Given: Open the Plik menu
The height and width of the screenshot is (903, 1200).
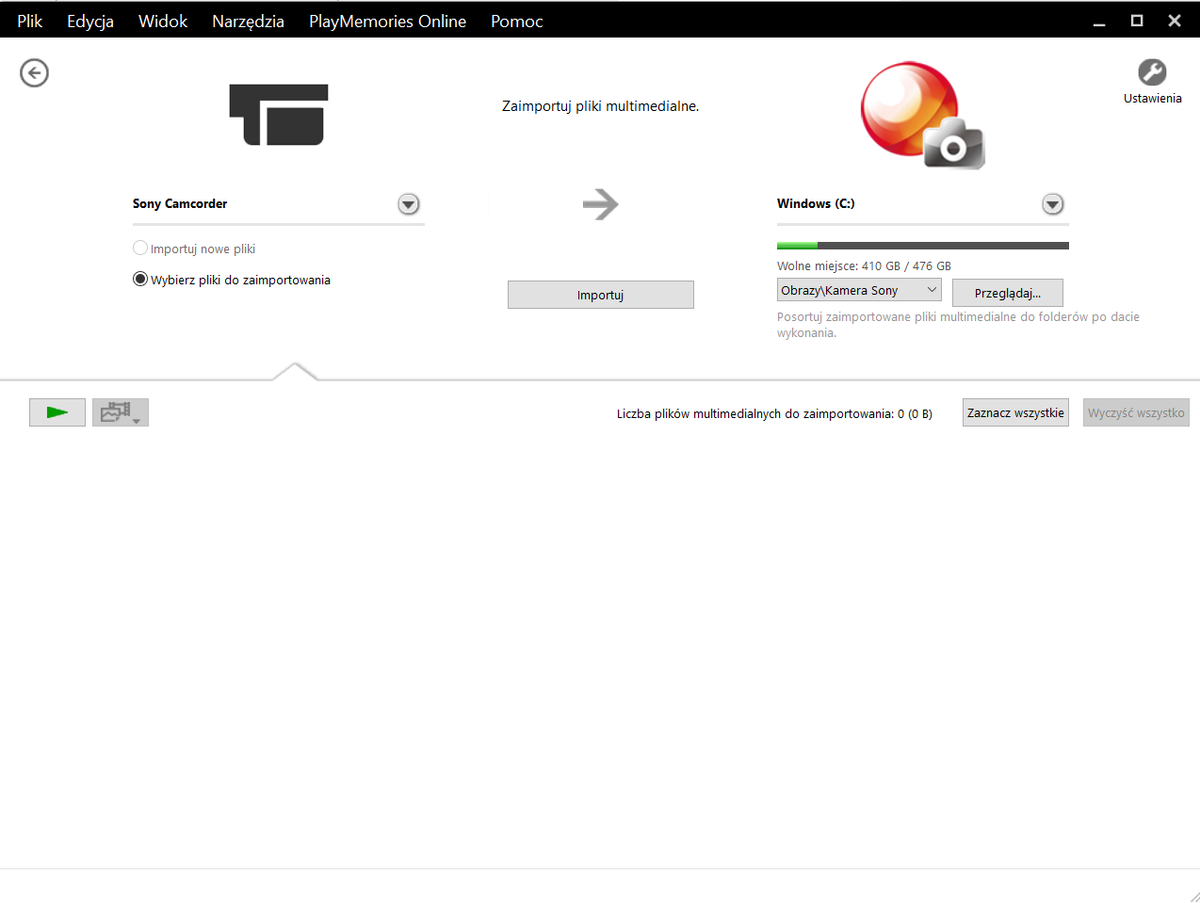Looking at the screenshot, I should 30,21.
